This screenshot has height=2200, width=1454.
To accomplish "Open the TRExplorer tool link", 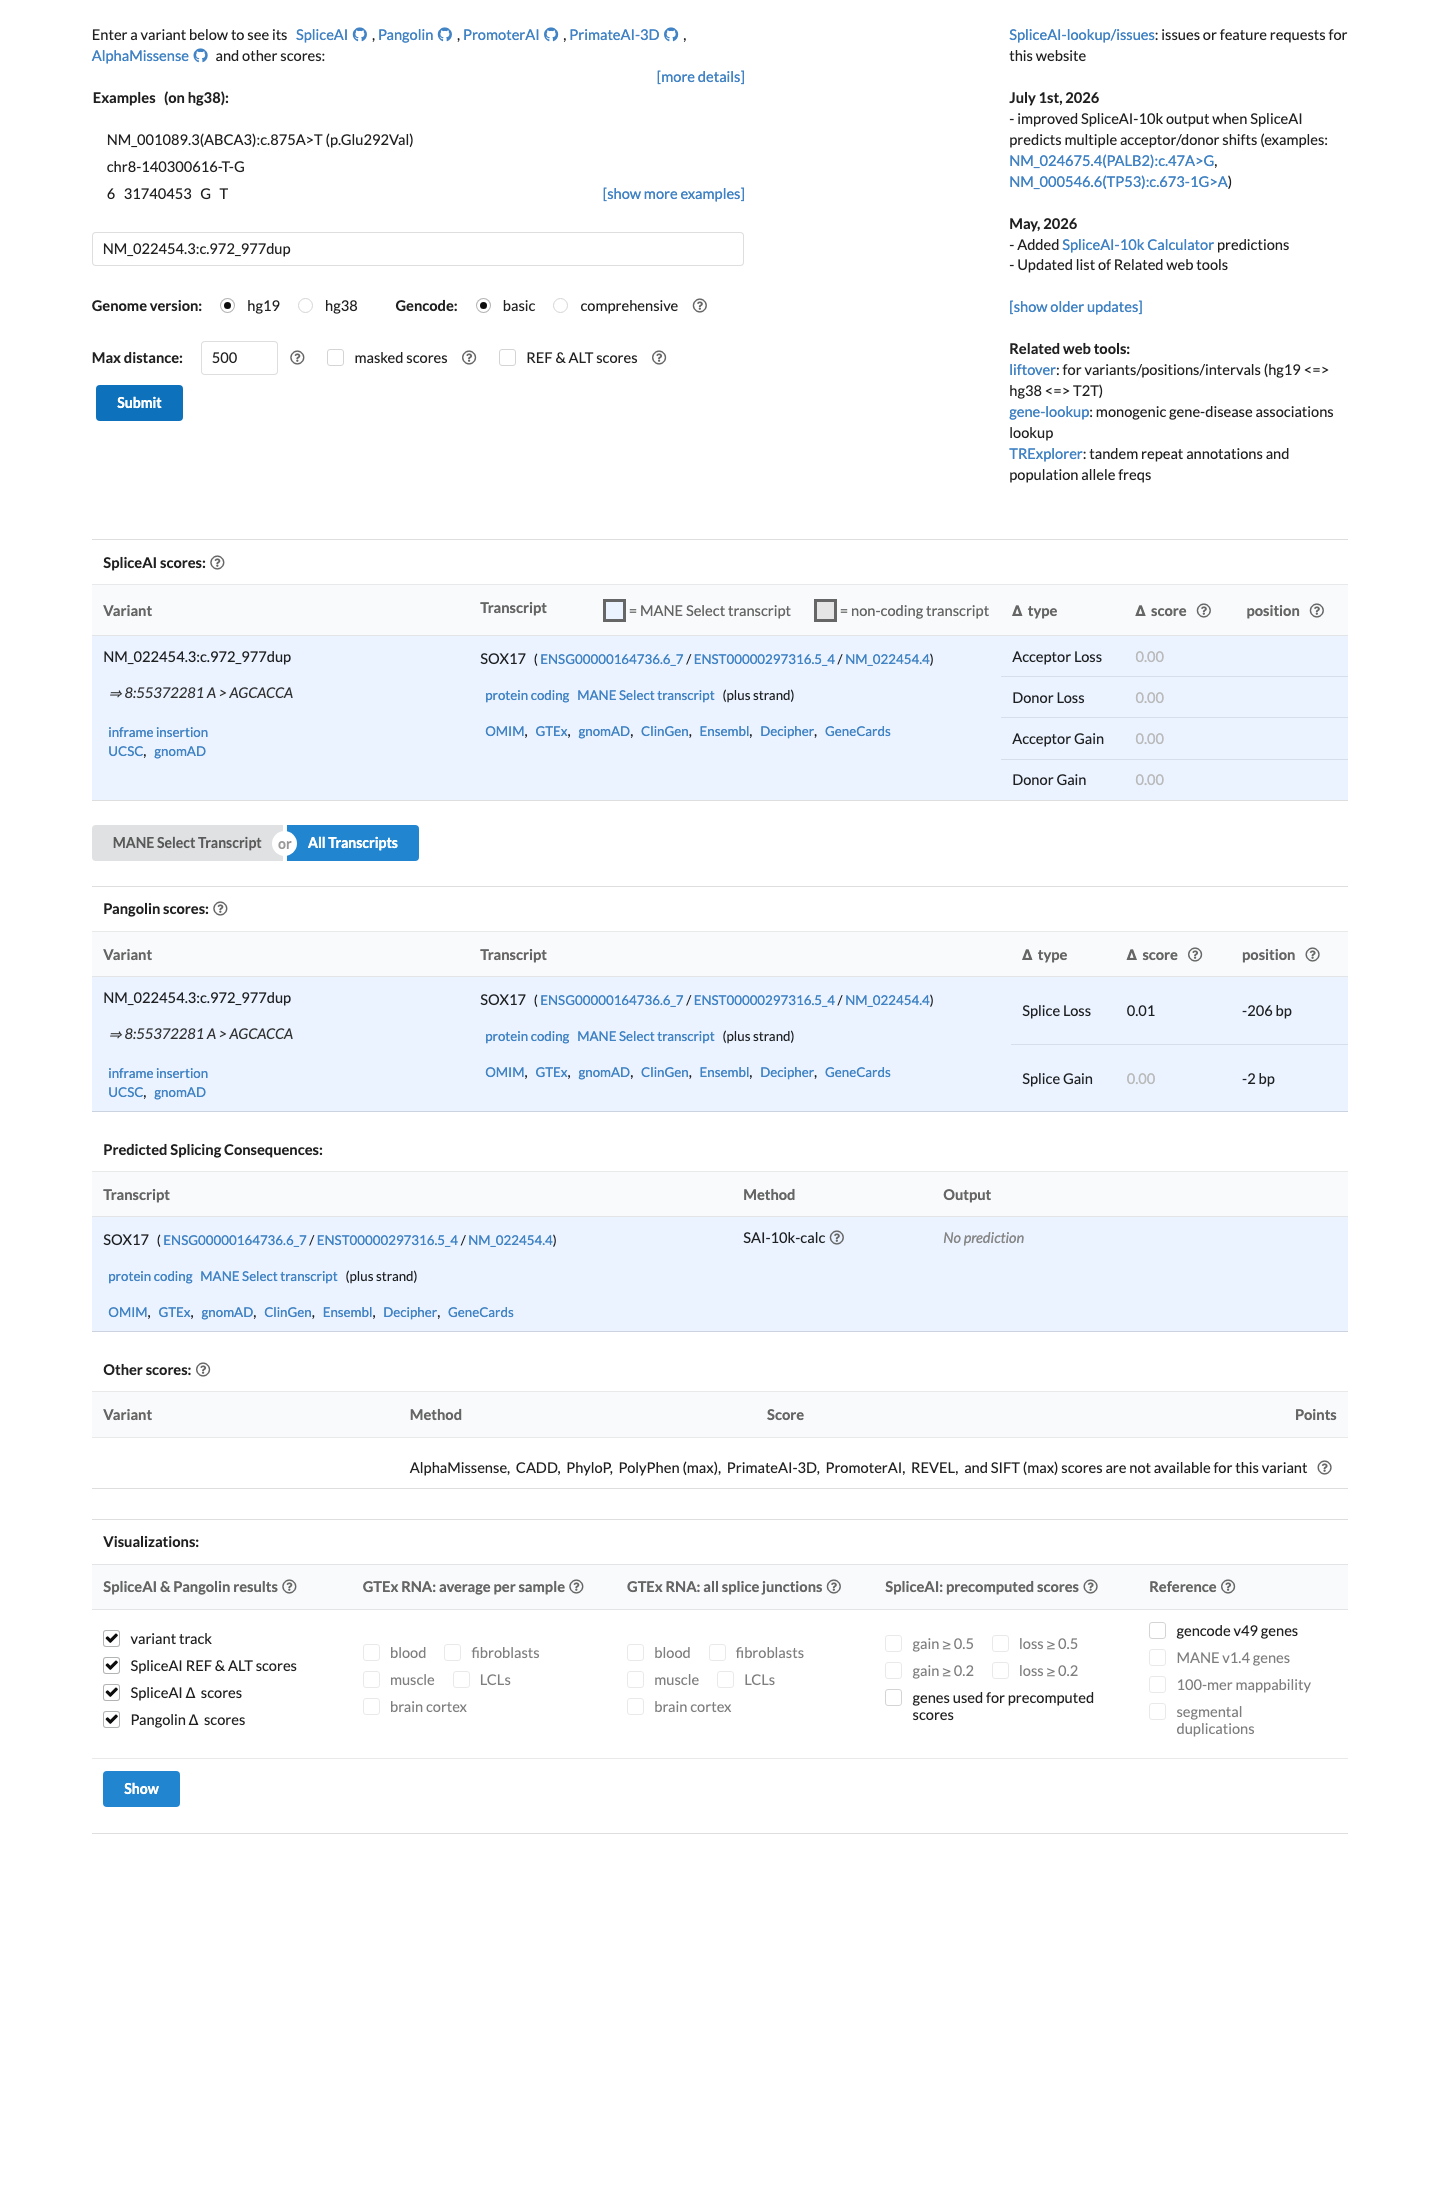I will coord(1045,454).
